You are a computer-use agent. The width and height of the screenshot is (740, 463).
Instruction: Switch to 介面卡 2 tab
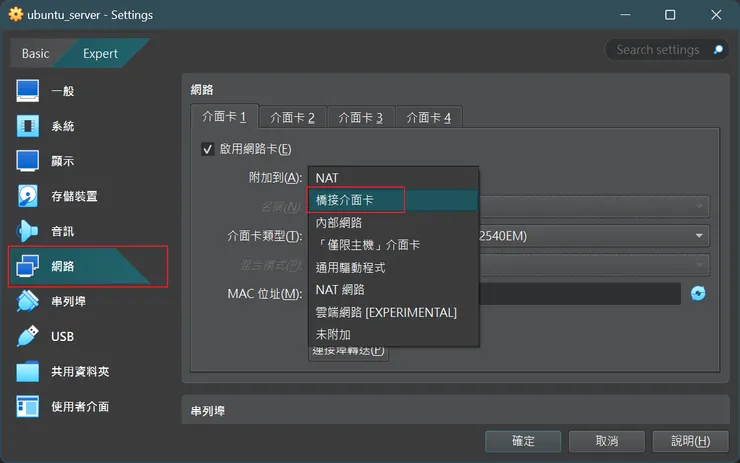(x=292, y=118)
